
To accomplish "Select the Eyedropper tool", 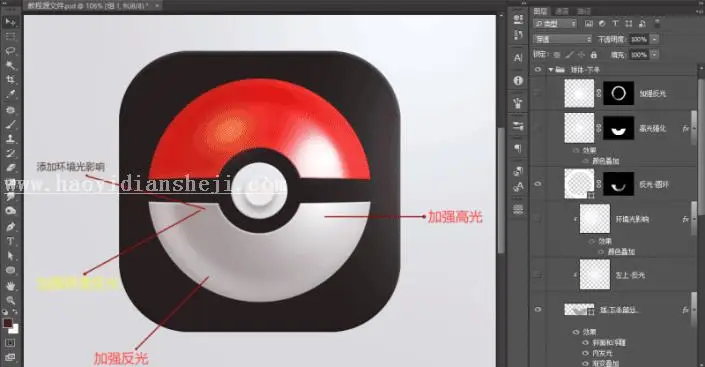I will tap(10, 94).
